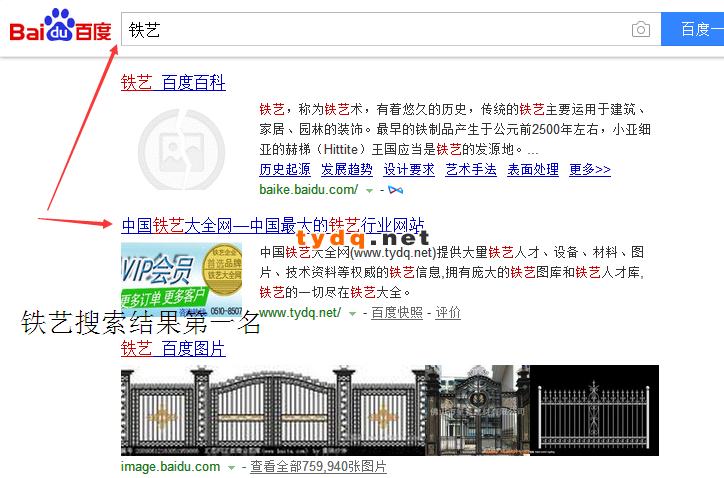Expand dropdown arrow next to www.tydq.net/

click(352, 314)
